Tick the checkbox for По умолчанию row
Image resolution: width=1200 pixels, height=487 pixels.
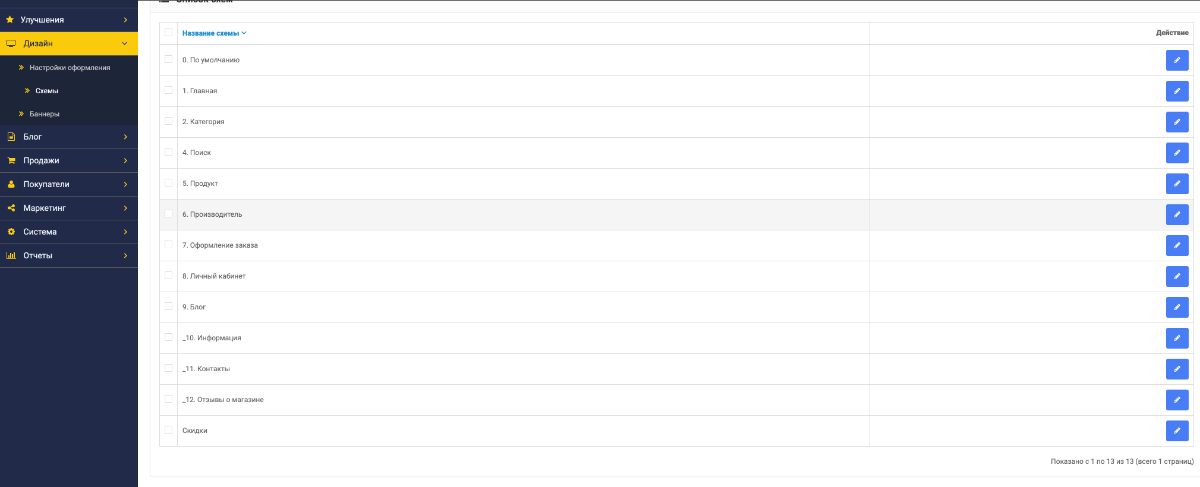coord(168,60)
